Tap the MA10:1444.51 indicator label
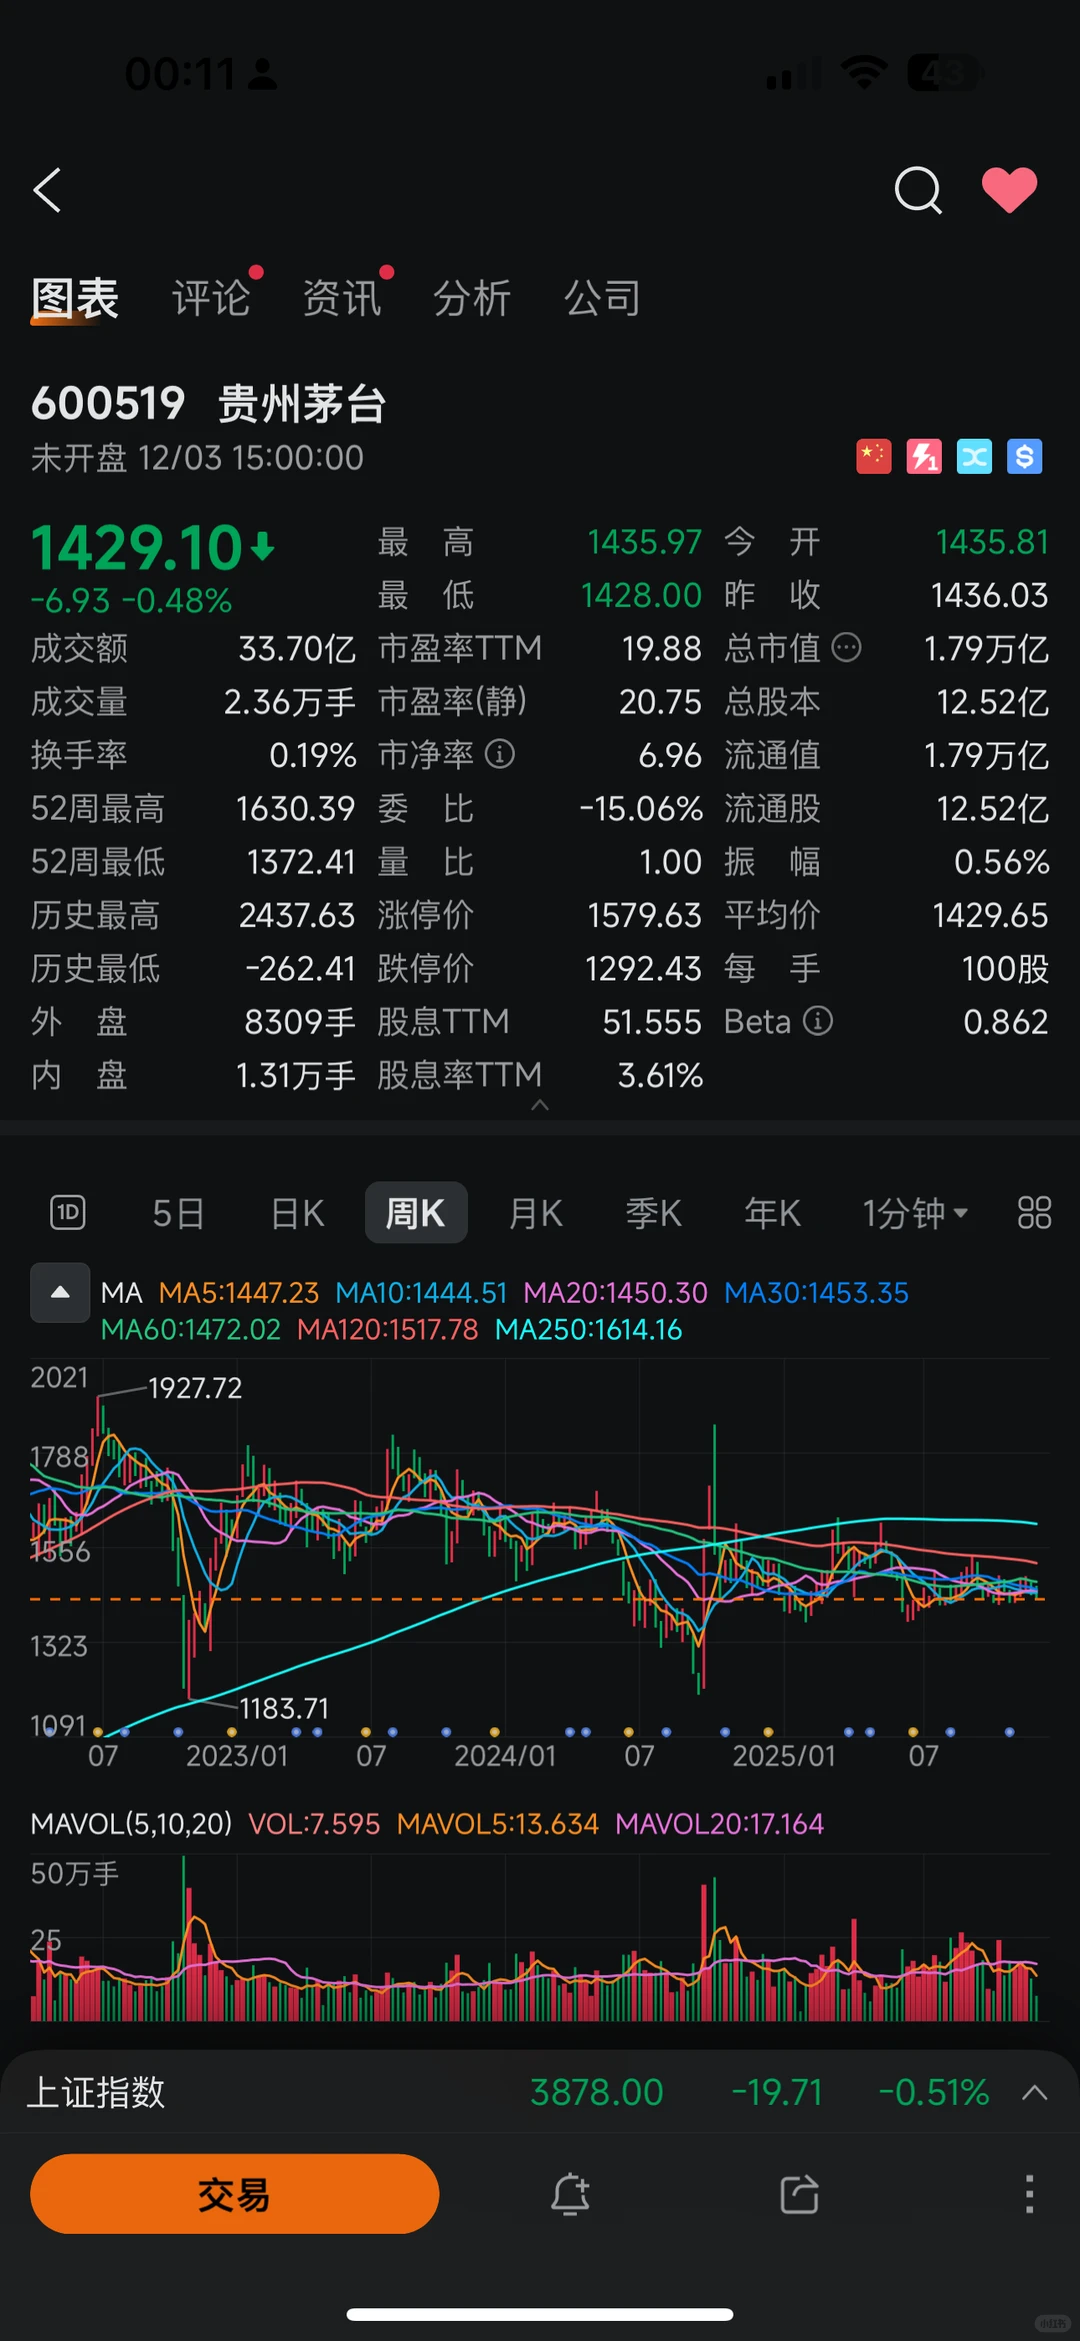1080x2341 pixels. click(x=421, y=1293)
